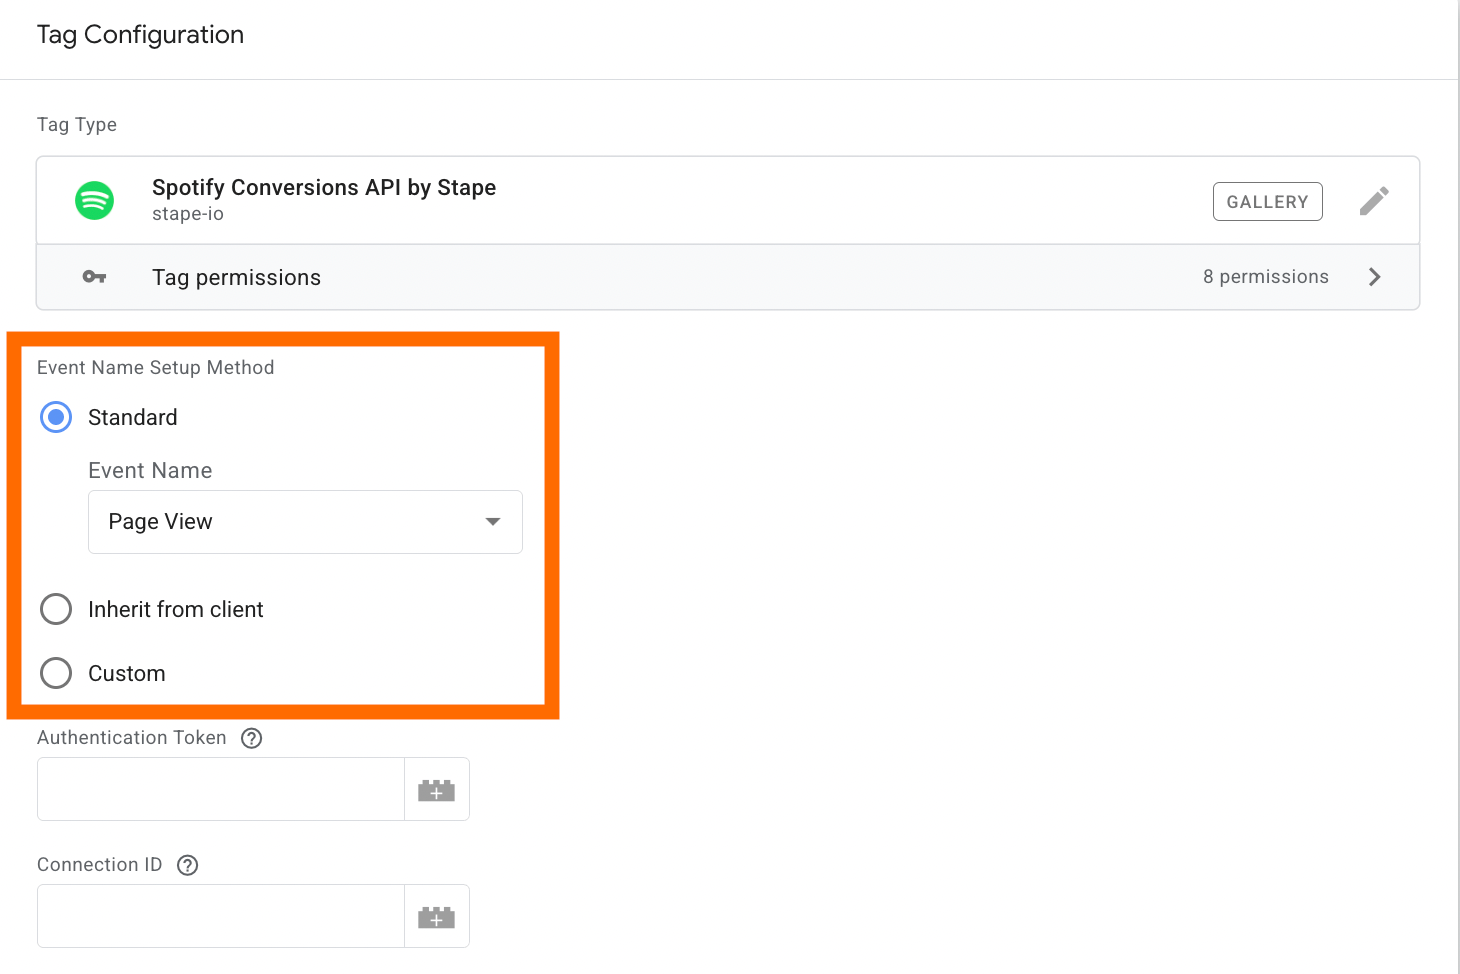
Task: Focus the Connection ID text field
Action: click(x=221, y=916)
